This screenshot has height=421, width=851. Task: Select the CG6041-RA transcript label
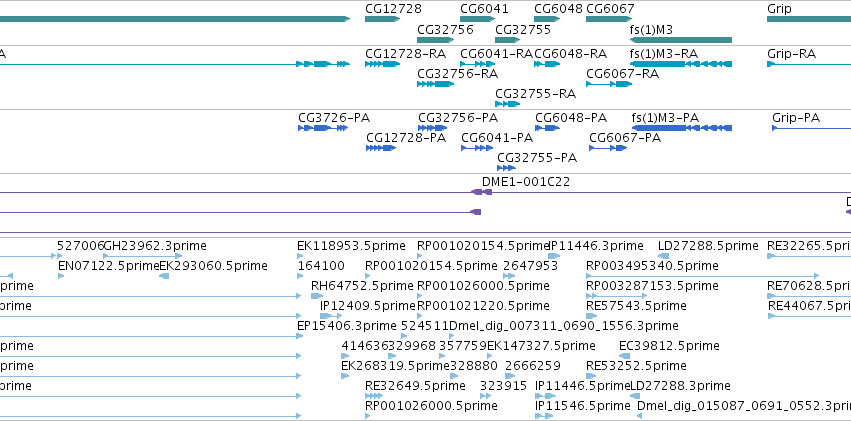click(x=497, y=54)
